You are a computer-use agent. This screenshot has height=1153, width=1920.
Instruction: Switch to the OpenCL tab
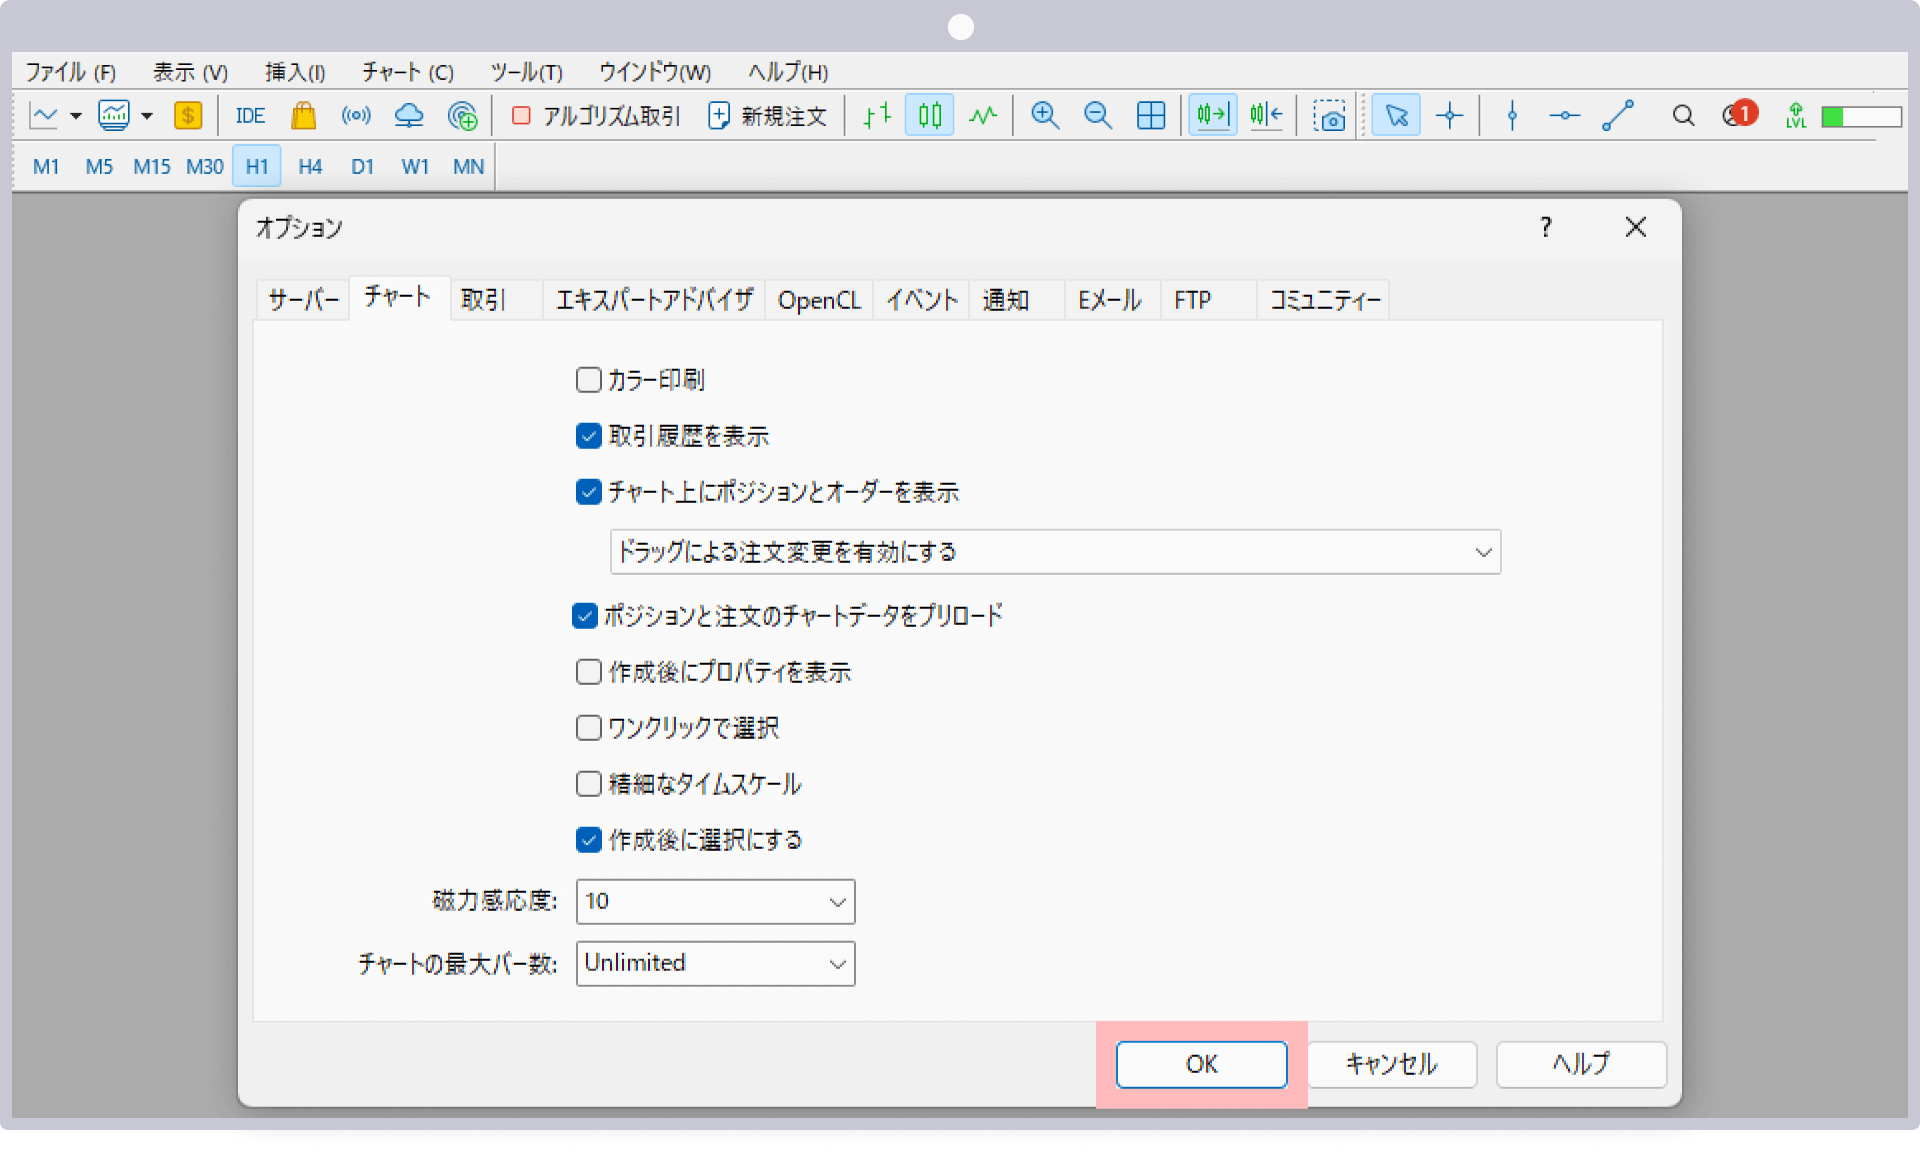(x=819, y=300)
